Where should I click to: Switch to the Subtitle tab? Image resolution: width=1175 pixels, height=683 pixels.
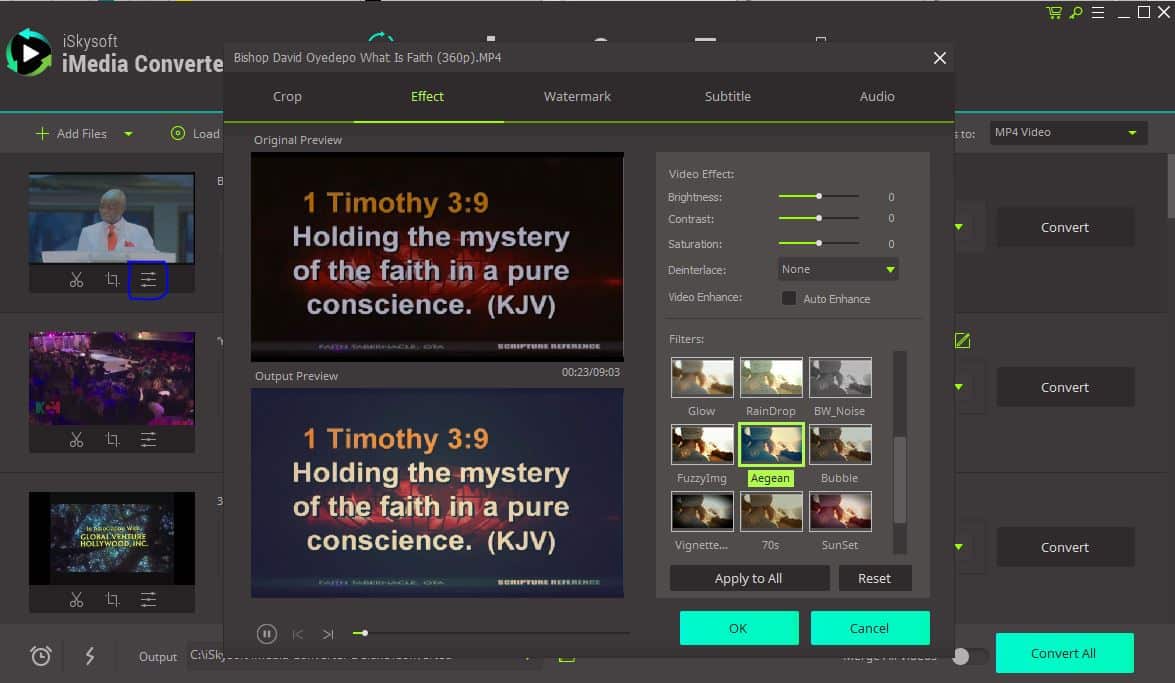tap(727, 96)
